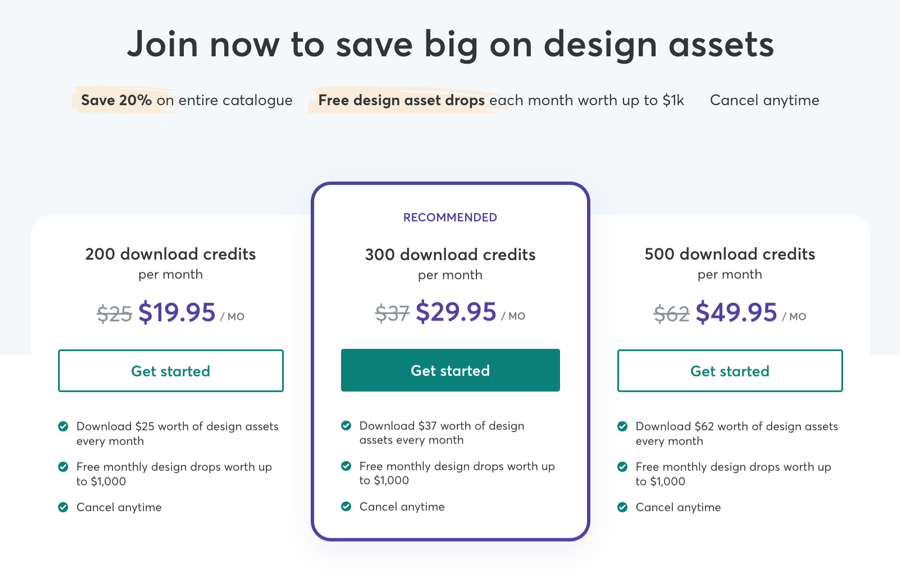Click Get started for 300 credits plan

pyautogui.click(x=450, y=370)
